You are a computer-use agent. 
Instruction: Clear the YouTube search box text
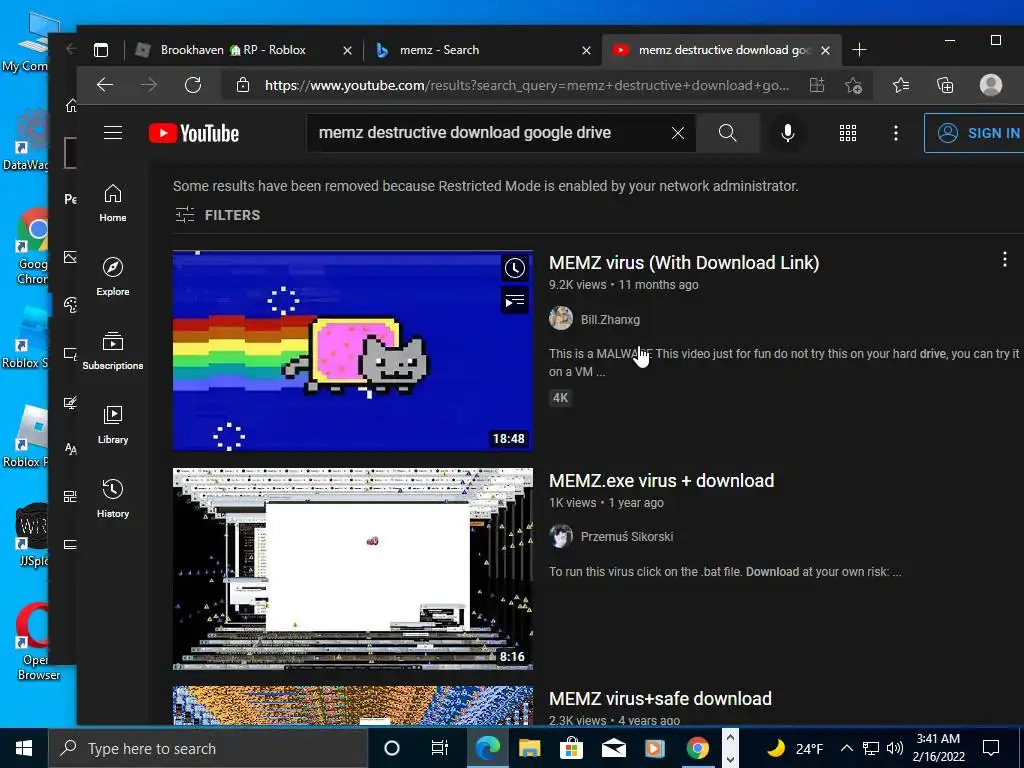click(678, 133)
